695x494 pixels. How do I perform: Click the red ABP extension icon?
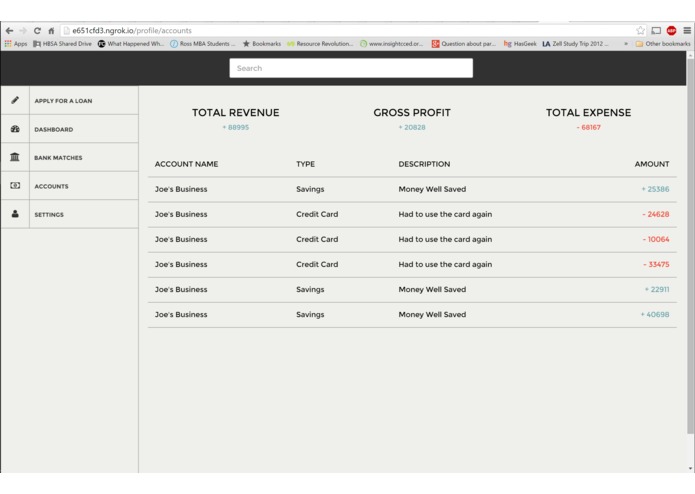click(672, 30)
